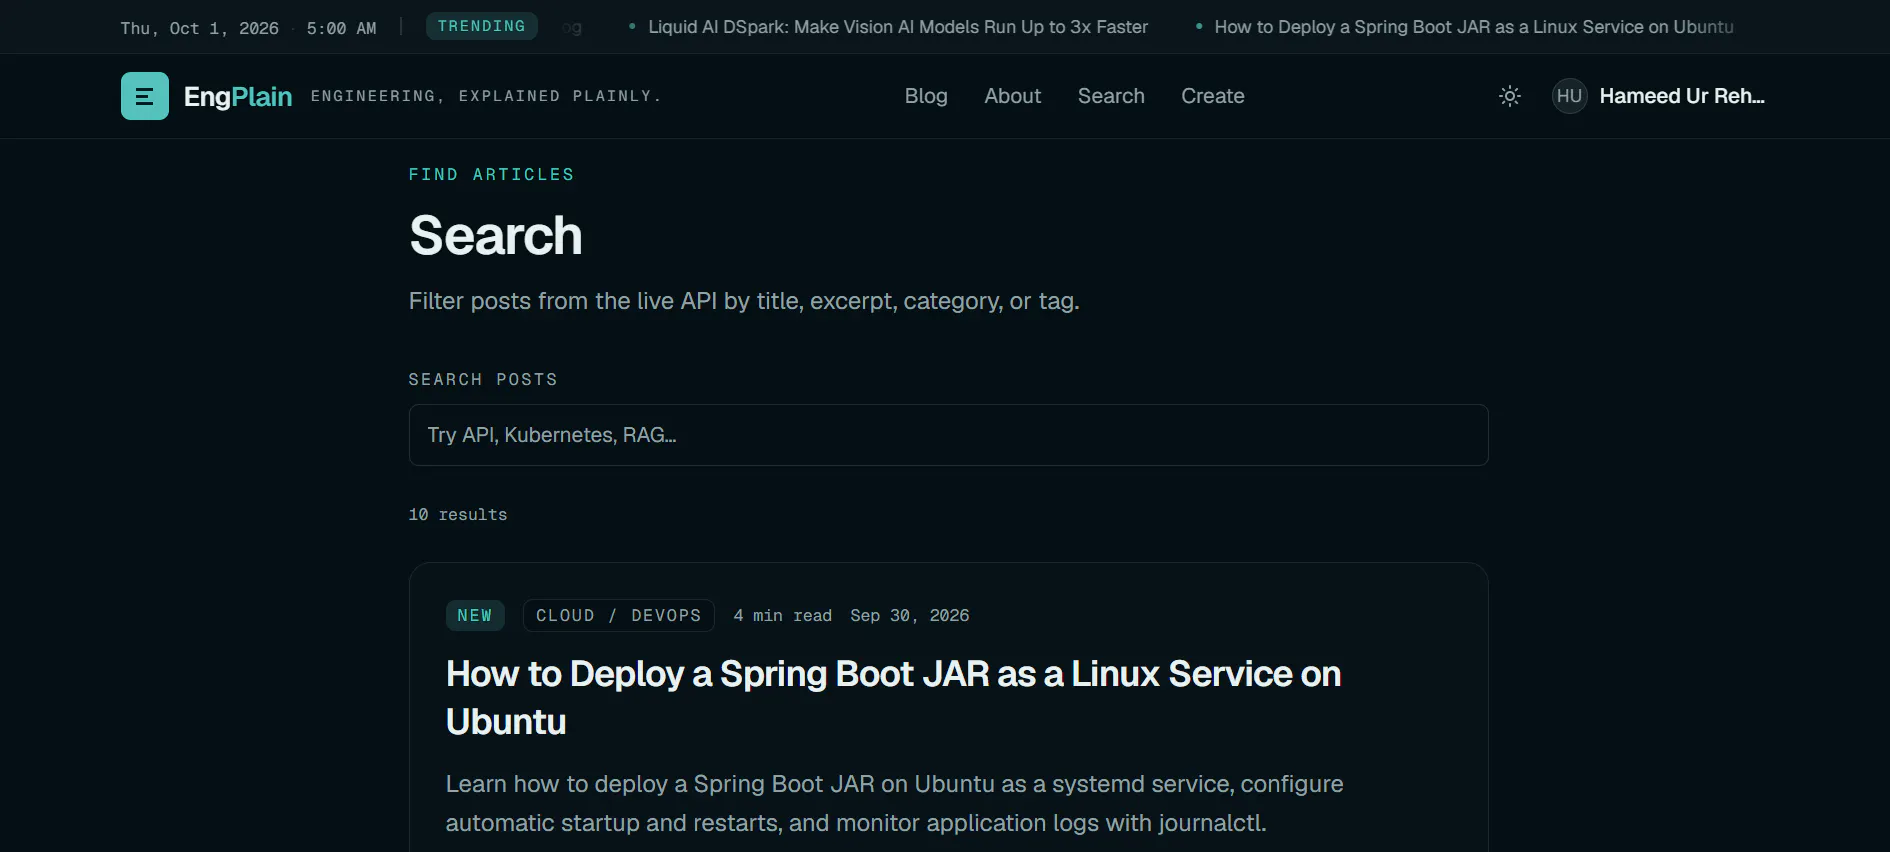Open the Blog nav item
Screen dimensions: 1890x852
point(926,96)
